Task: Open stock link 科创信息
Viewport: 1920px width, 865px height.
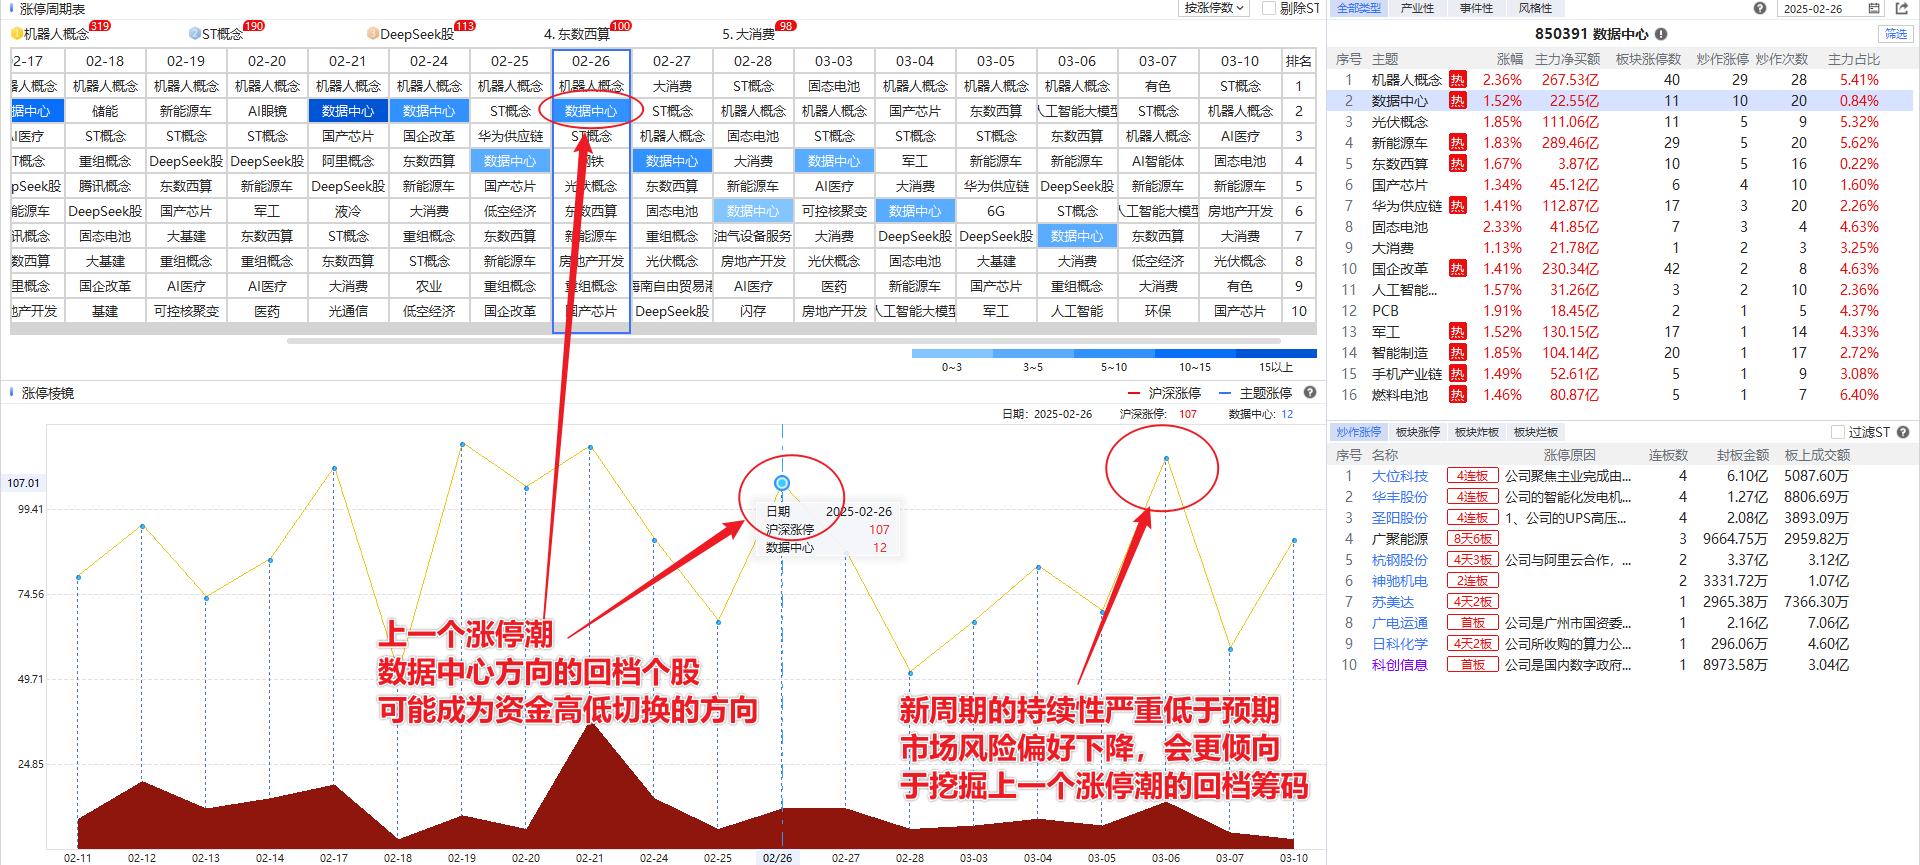Action: pos(1399,665)
